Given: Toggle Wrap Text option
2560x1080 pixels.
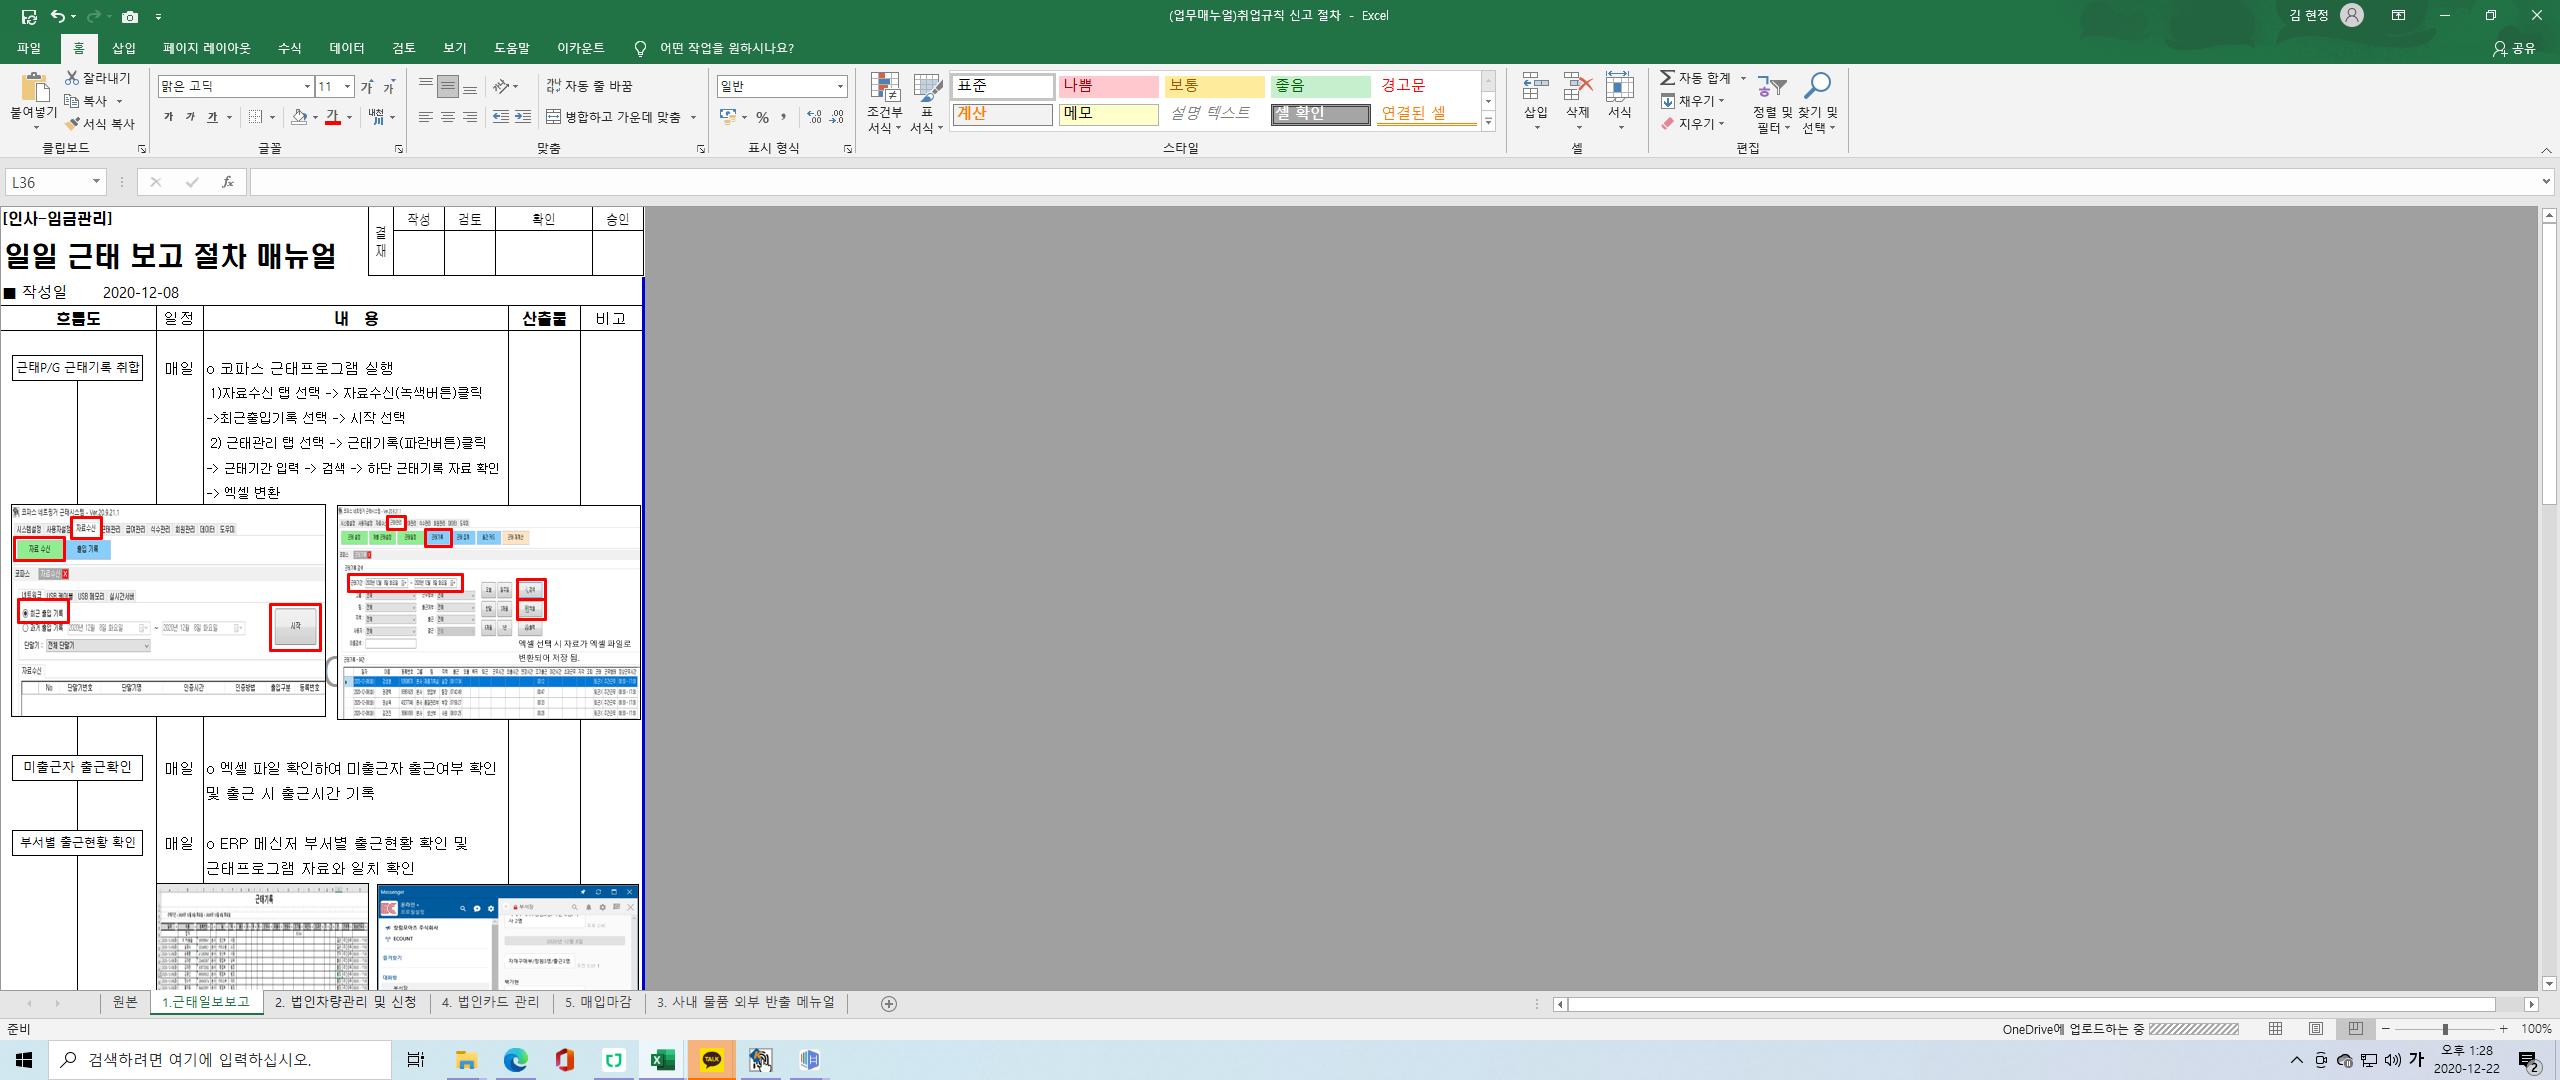Looking at the screenshot, I should [x=590, y=86].
